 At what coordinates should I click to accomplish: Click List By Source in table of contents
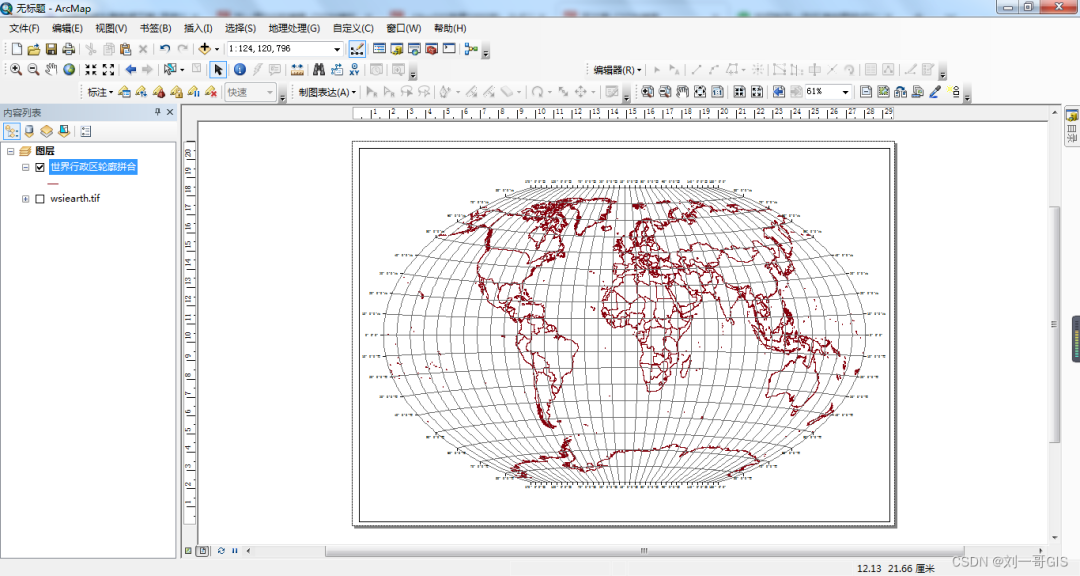coord(29,131)
